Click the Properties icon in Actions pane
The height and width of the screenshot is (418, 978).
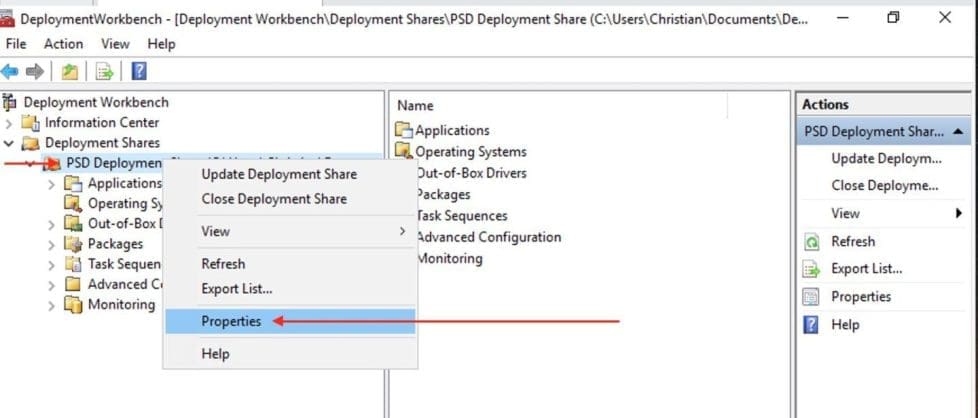[812, 297]
